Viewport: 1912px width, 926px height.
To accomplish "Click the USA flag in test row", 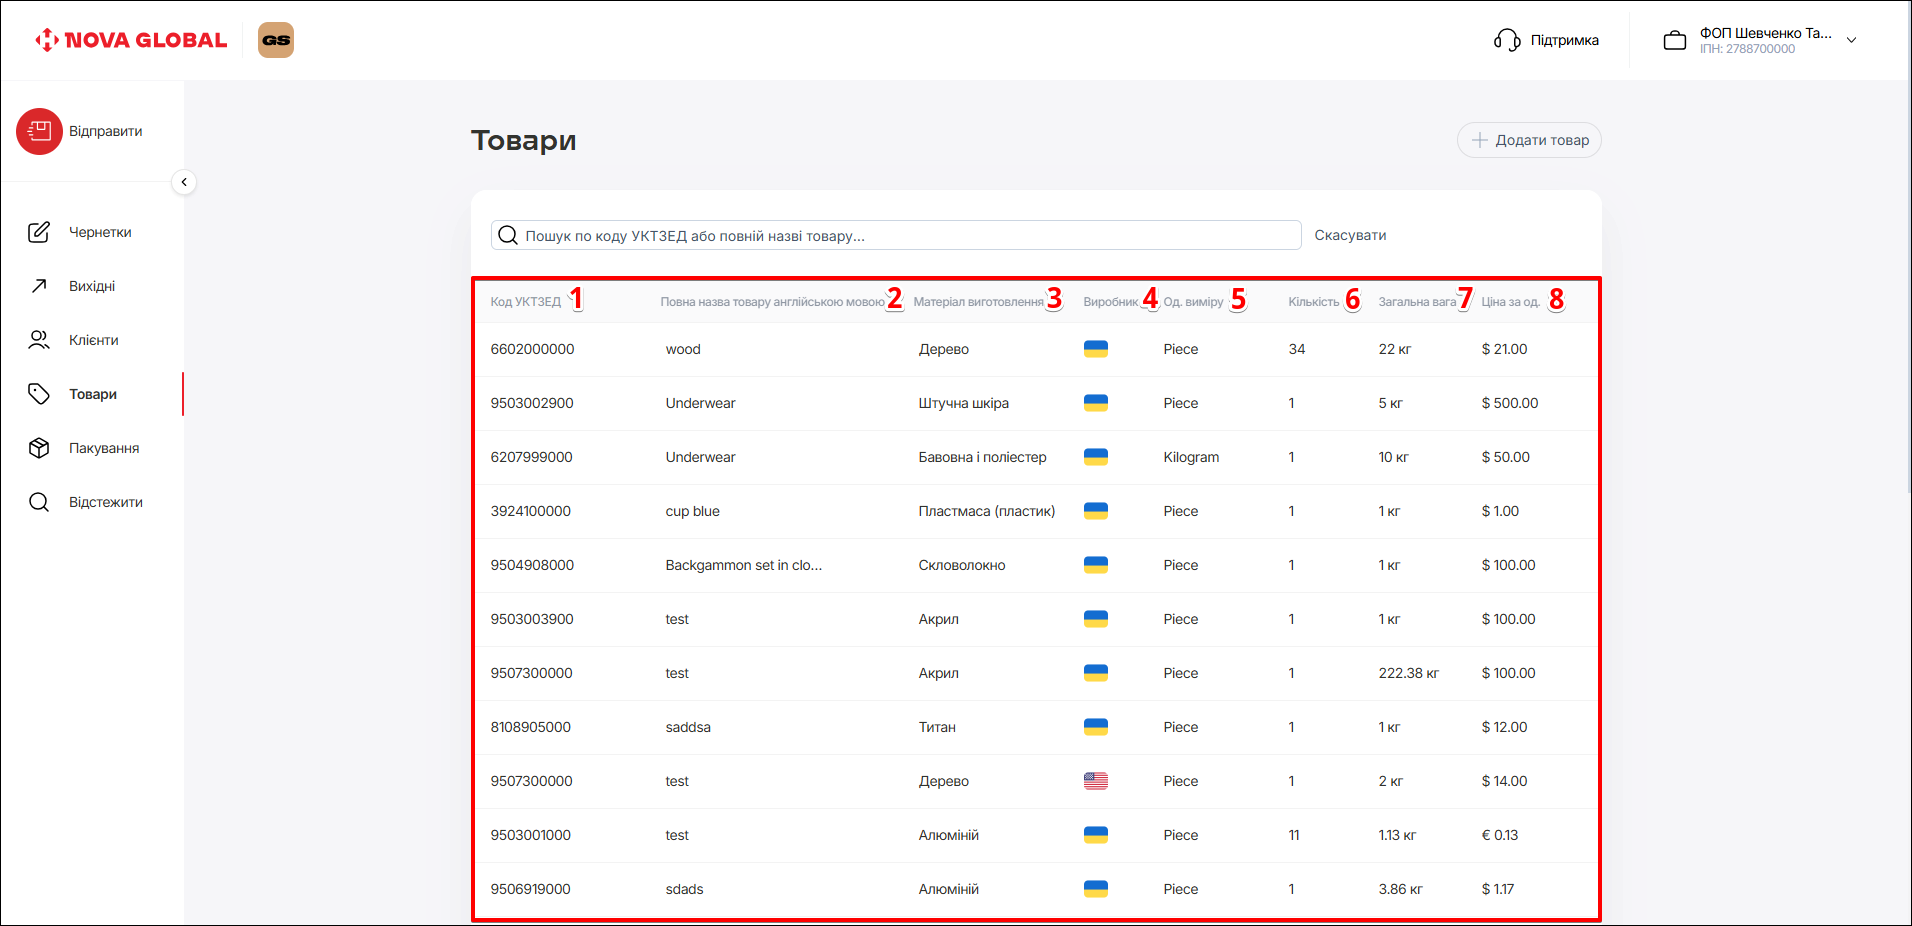I will coord(1095,781).
